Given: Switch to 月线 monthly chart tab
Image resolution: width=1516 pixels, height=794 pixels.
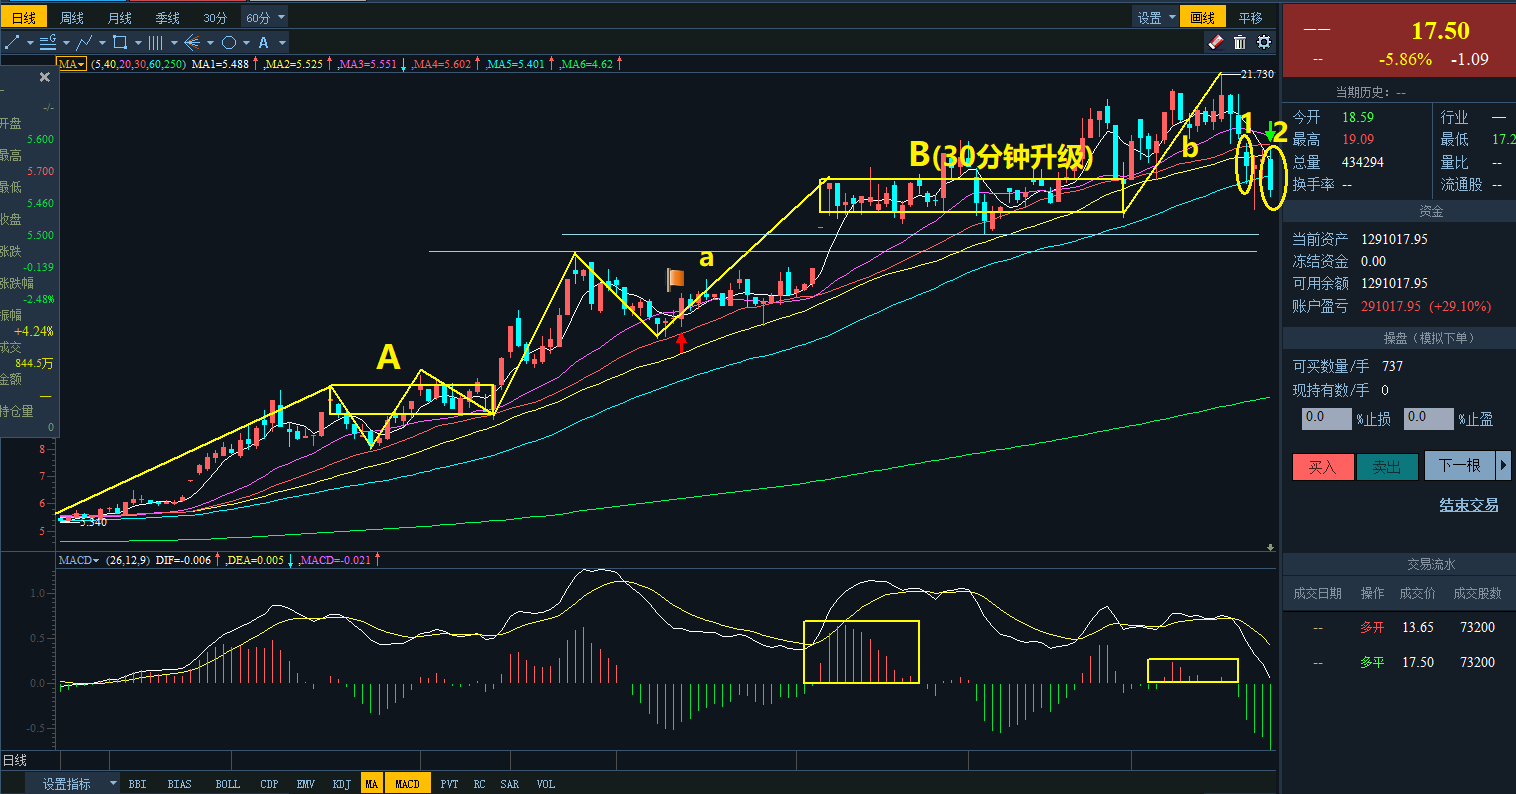Looking at the screenshot, I should (119, 17).
